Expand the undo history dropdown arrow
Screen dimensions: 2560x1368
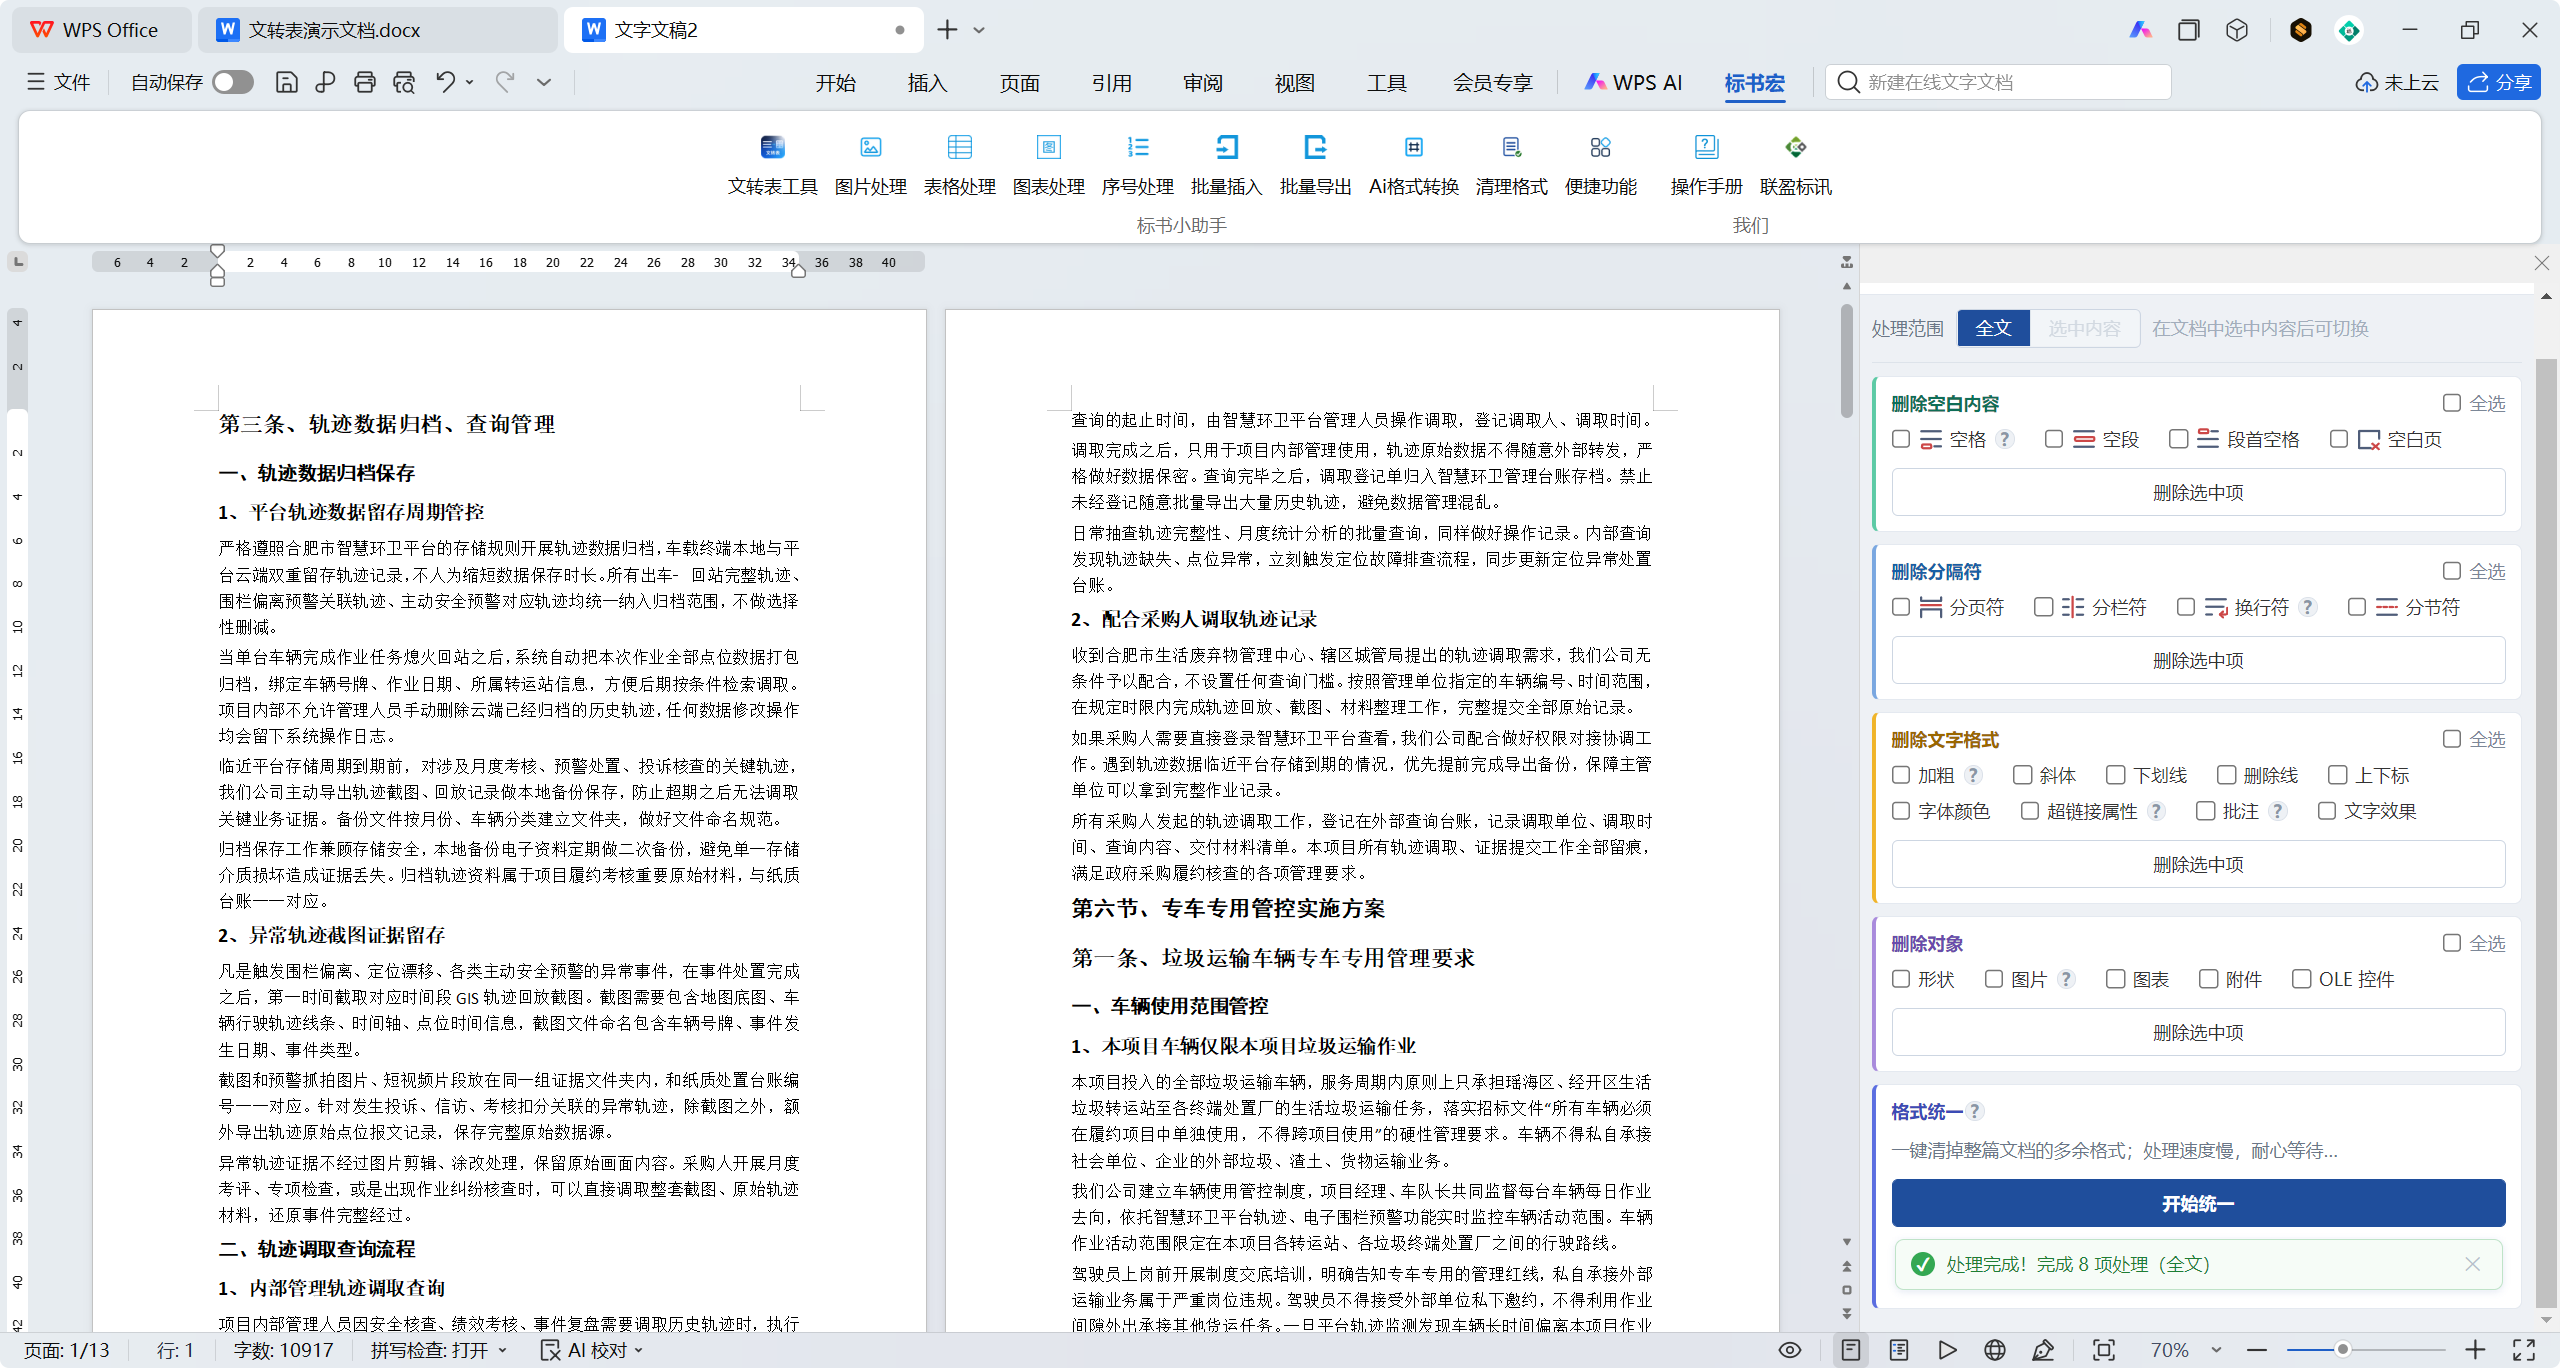[470, 82]
